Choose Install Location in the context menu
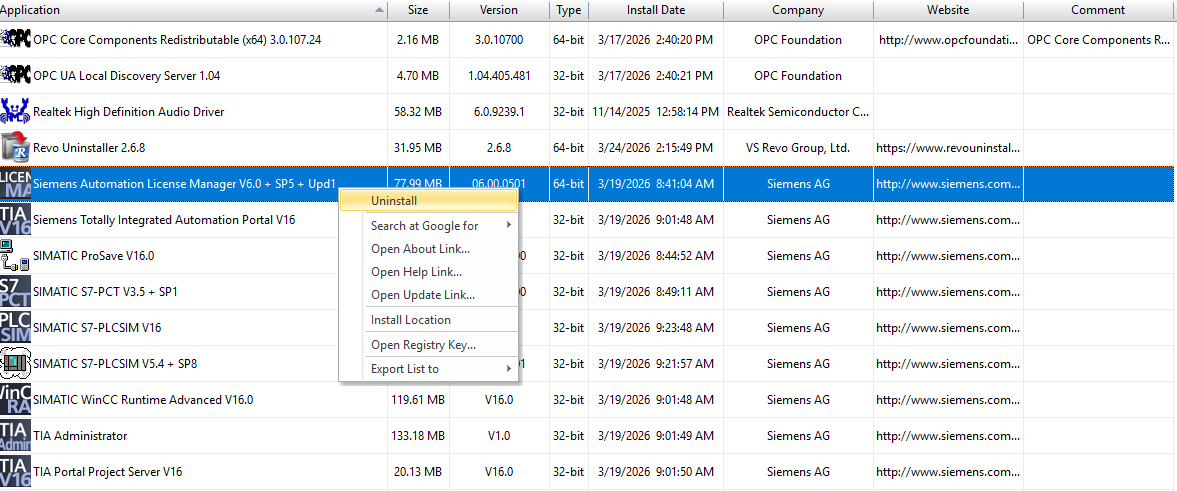This screenshot has height=491, width=1177. [x=410, y=320]
